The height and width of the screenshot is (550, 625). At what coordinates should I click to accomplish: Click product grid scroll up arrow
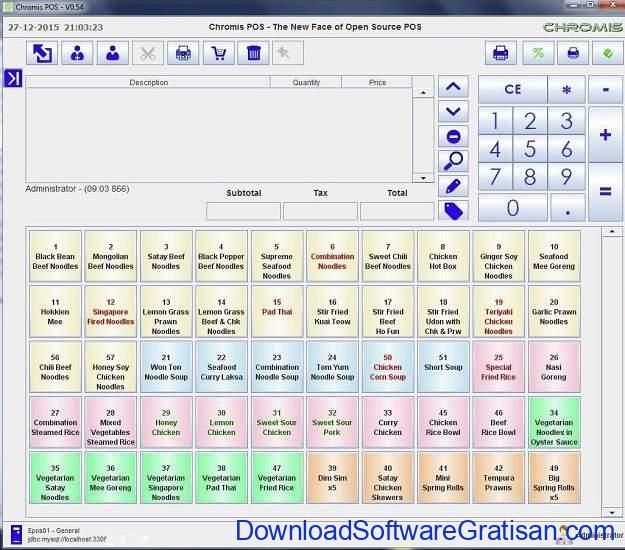[x=611, y=232]
